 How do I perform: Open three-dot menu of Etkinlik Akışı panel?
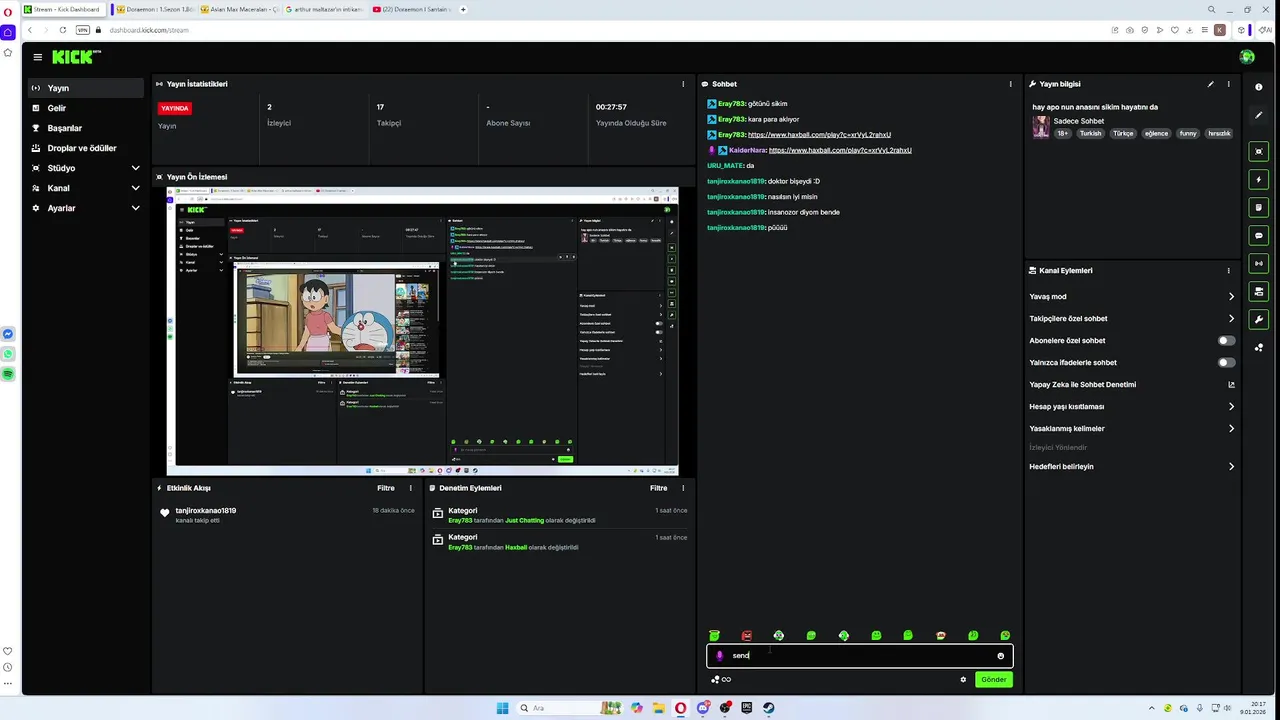(410, 488)
